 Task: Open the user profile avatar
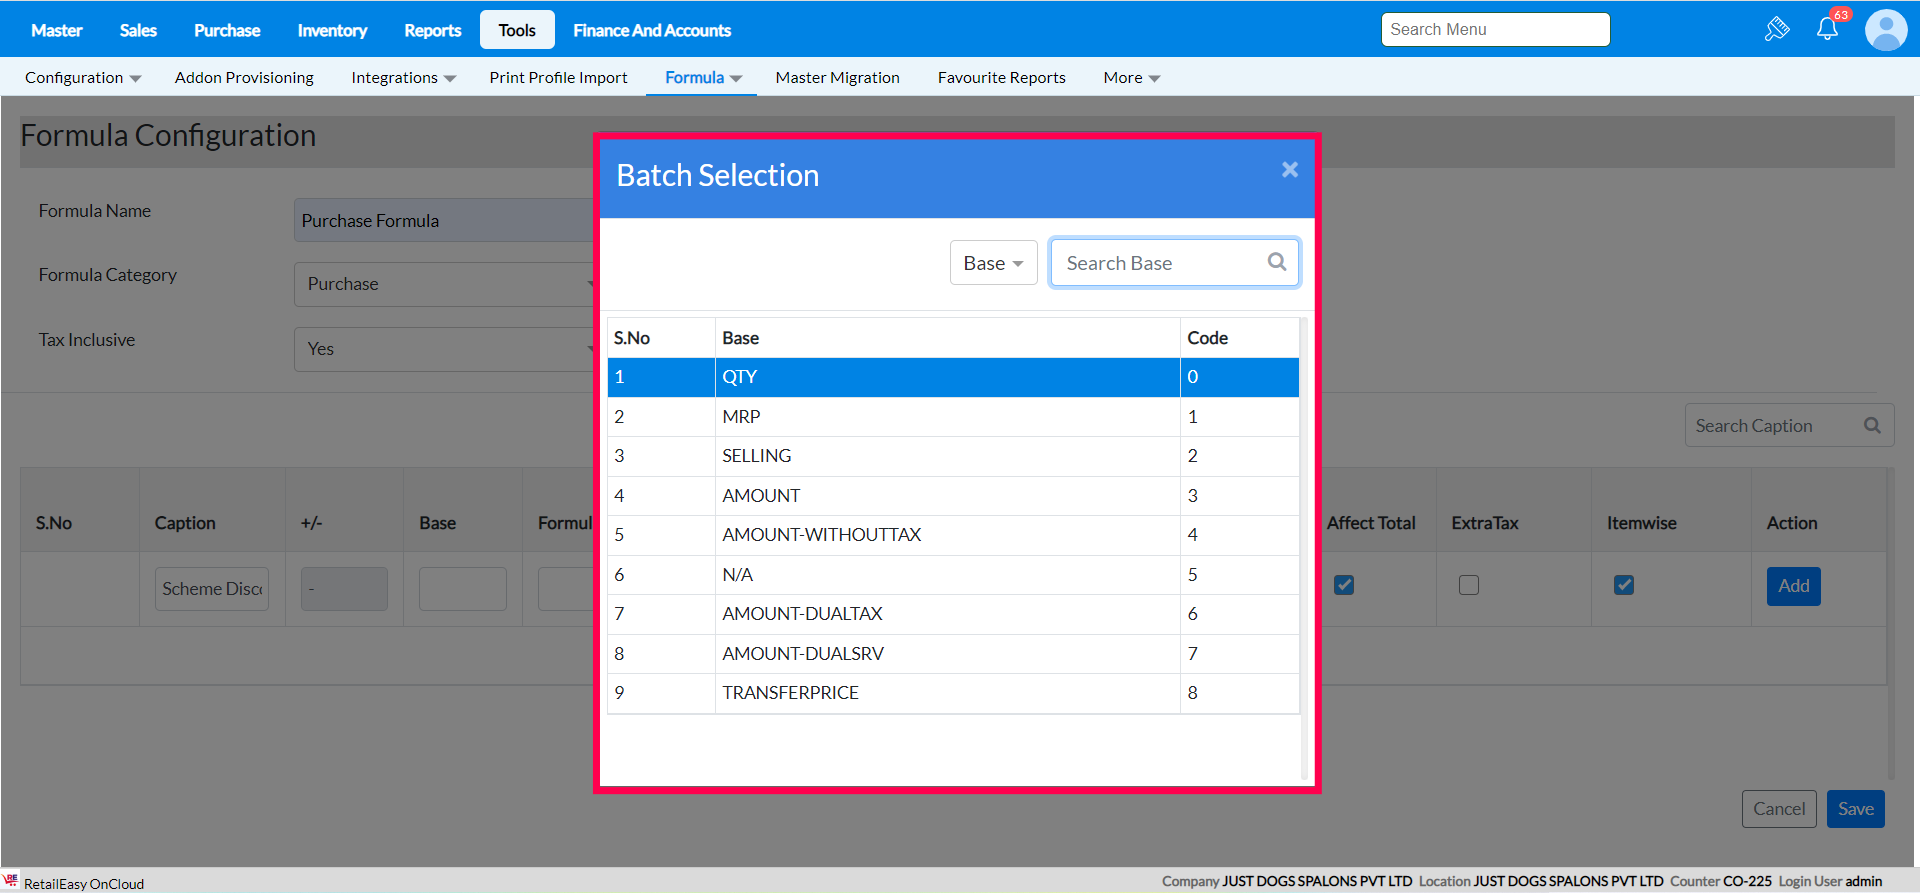pos(1886,30)
